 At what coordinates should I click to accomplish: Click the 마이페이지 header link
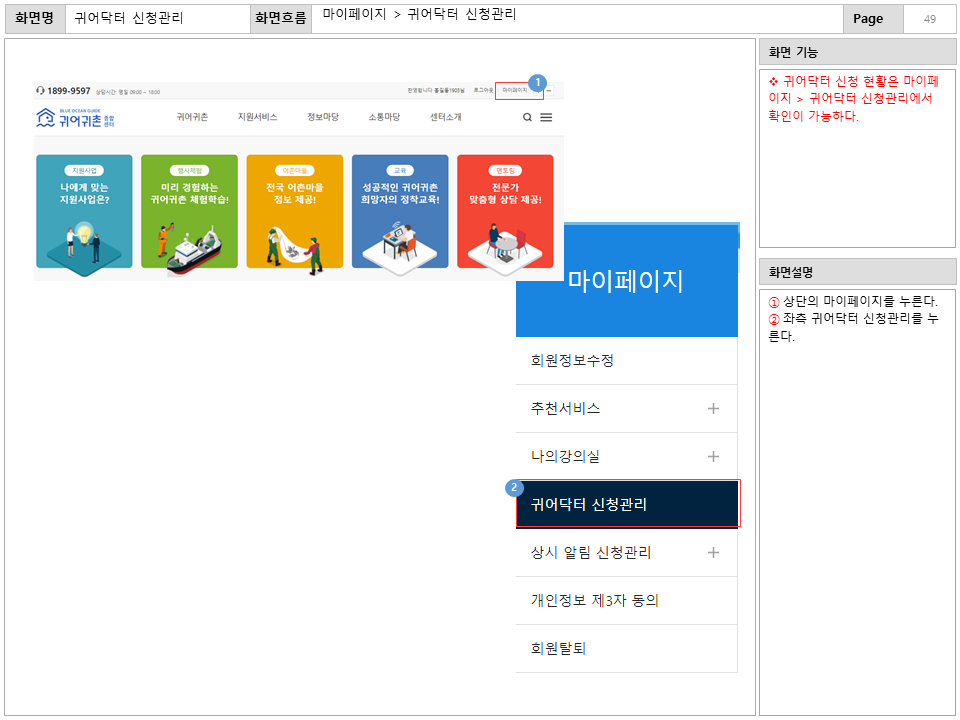(513, 89)
